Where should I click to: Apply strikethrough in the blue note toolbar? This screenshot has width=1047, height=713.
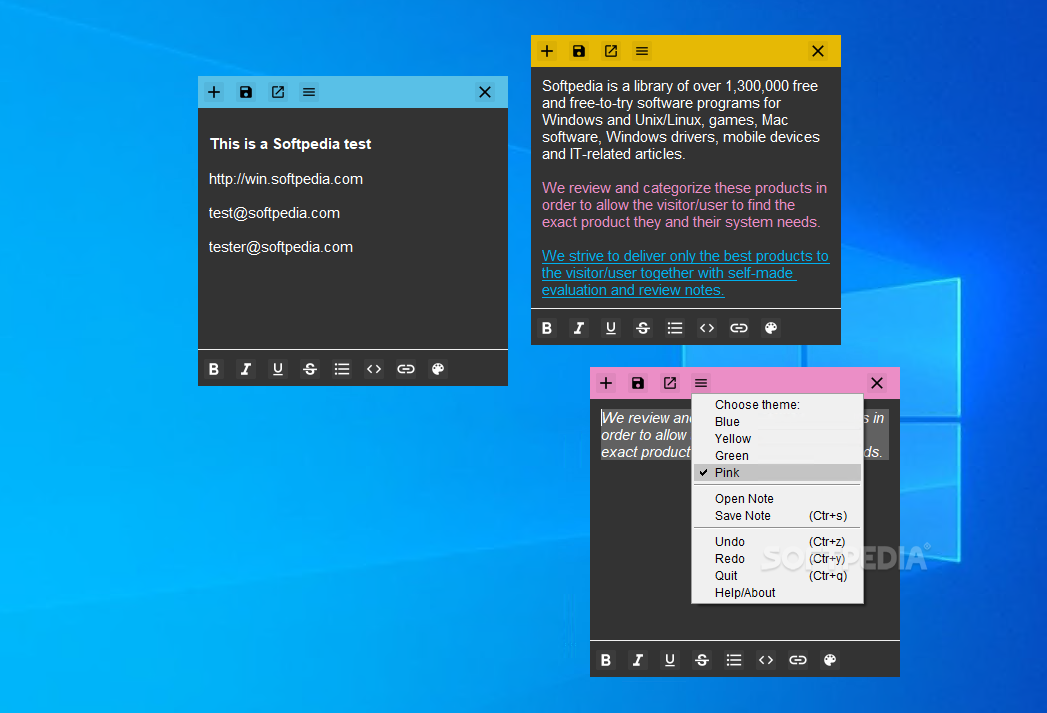click(310, 369)
